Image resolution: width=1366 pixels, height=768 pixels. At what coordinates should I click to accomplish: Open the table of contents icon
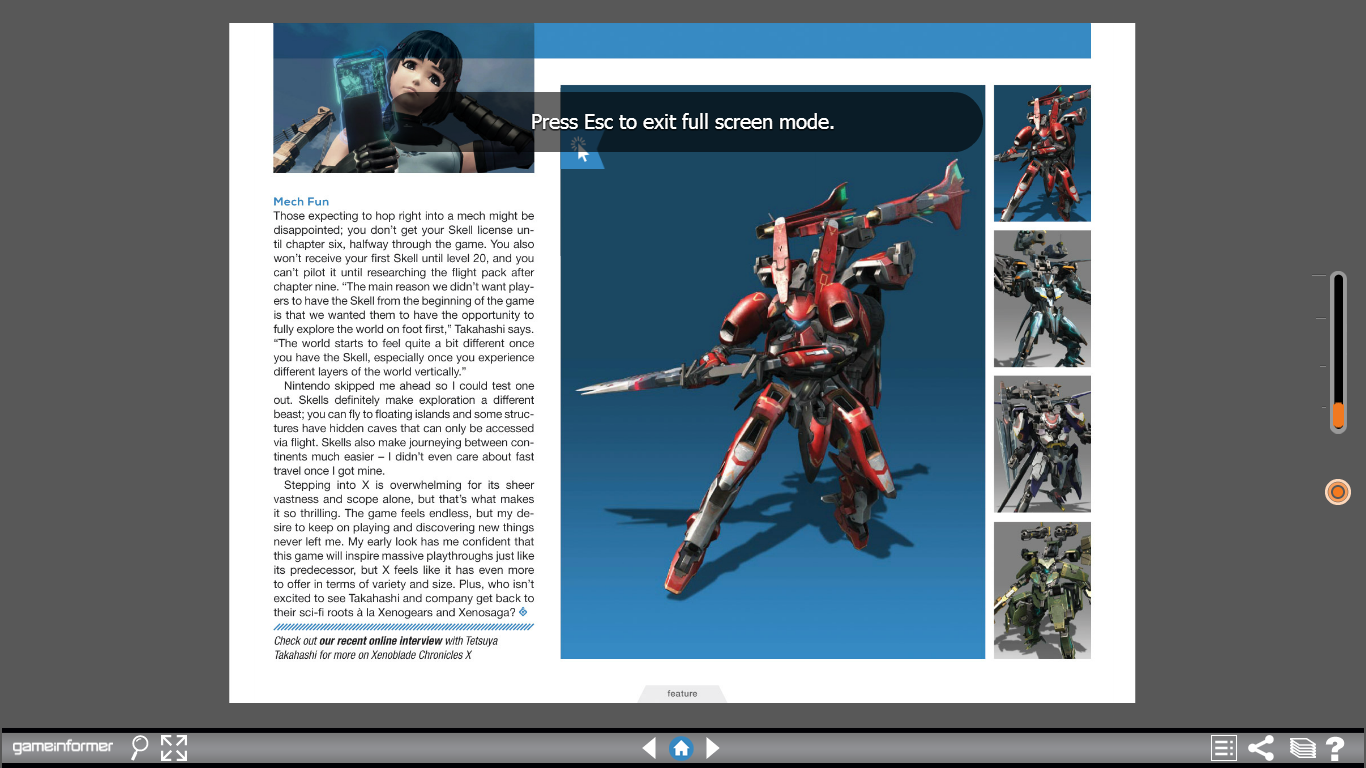tap(1223, 748)
